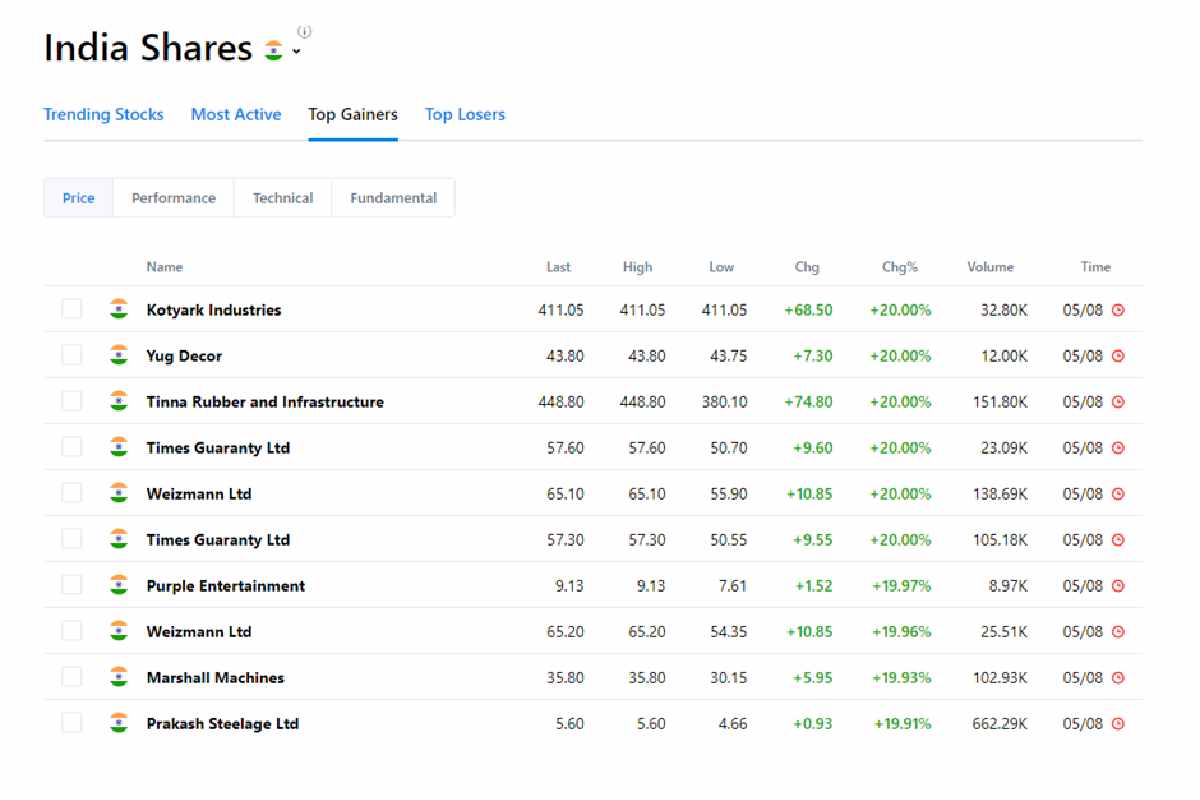Viewport: 1200px width, 800px height.
Task: Open the Marshall Machines stock link
Action: [x=215, y=678]
